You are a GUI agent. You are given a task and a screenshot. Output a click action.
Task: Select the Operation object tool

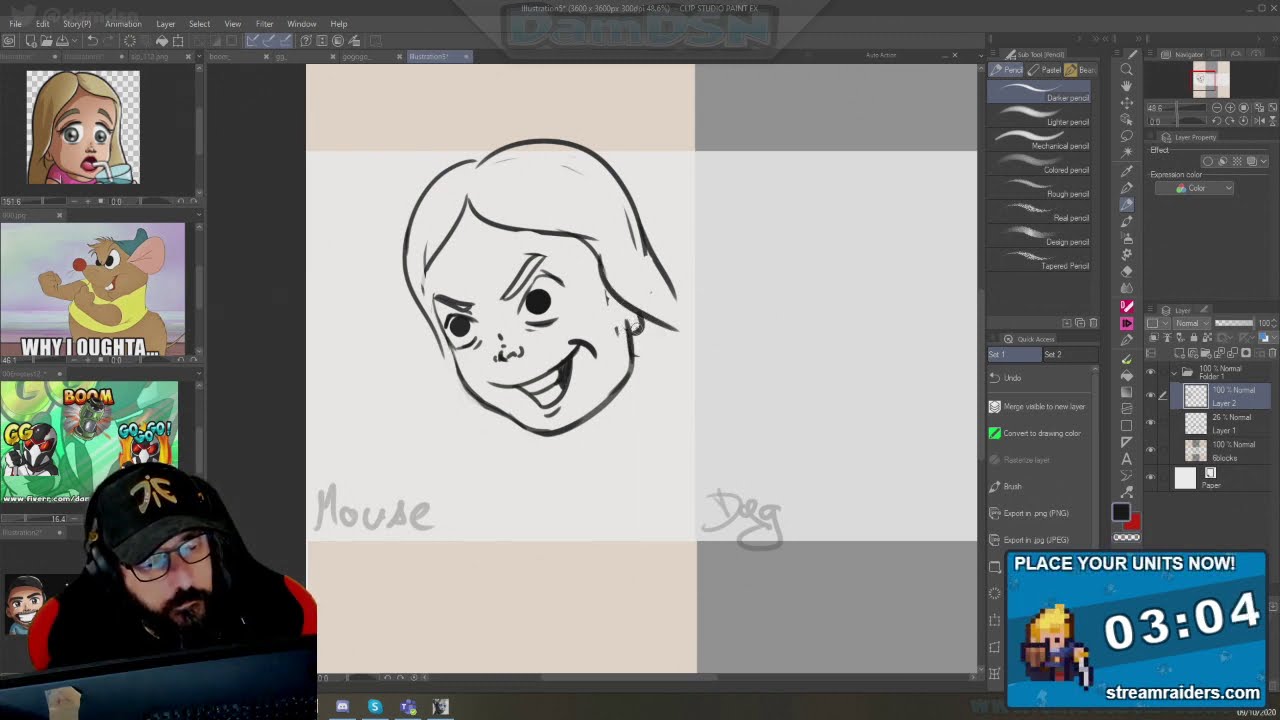(x=1126, y=120)
